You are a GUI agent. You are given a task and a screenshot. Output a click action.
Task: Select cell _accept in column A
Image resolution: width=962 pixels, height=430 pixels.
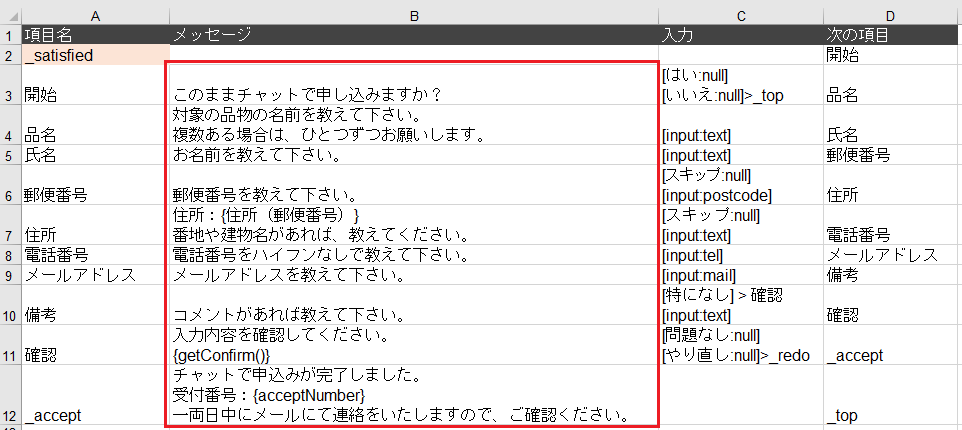click(x=95, y=396)
